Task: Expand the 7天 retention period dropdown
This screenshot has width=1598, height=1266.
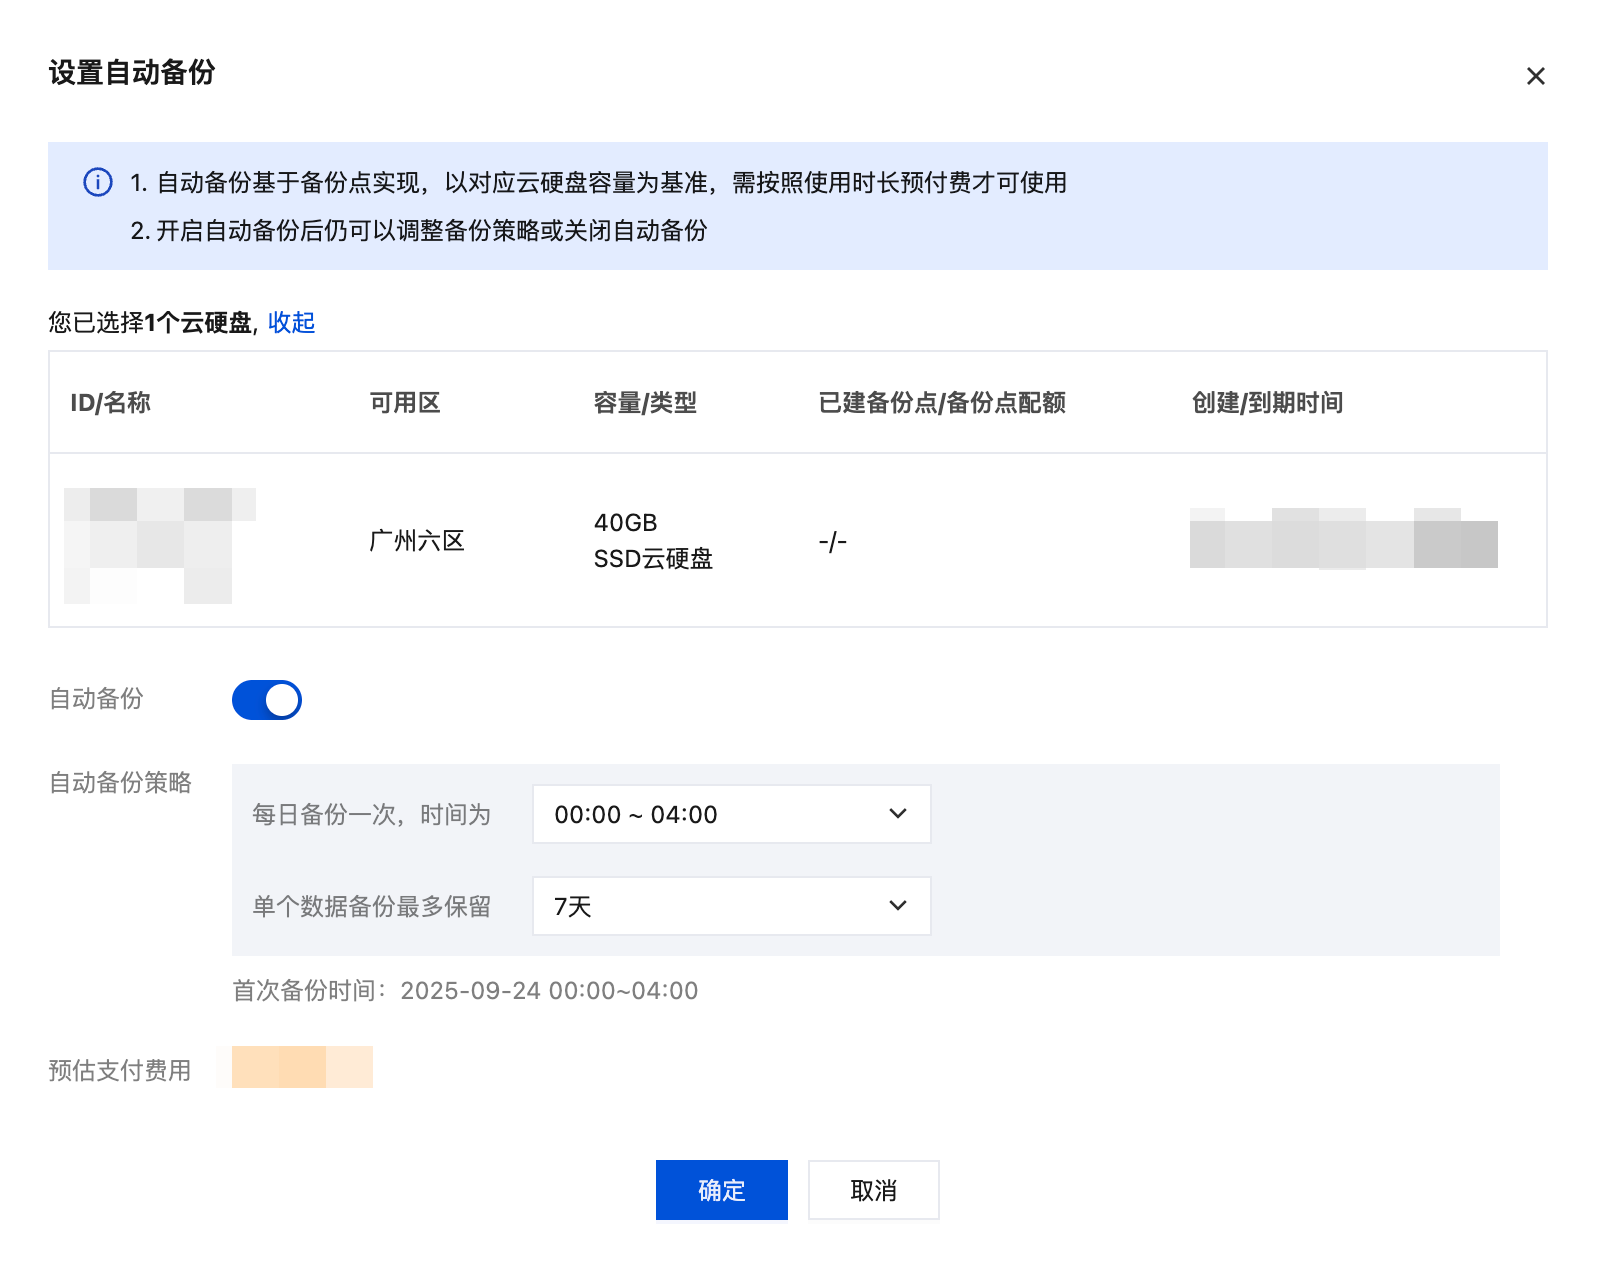Action: coord(731,906)
